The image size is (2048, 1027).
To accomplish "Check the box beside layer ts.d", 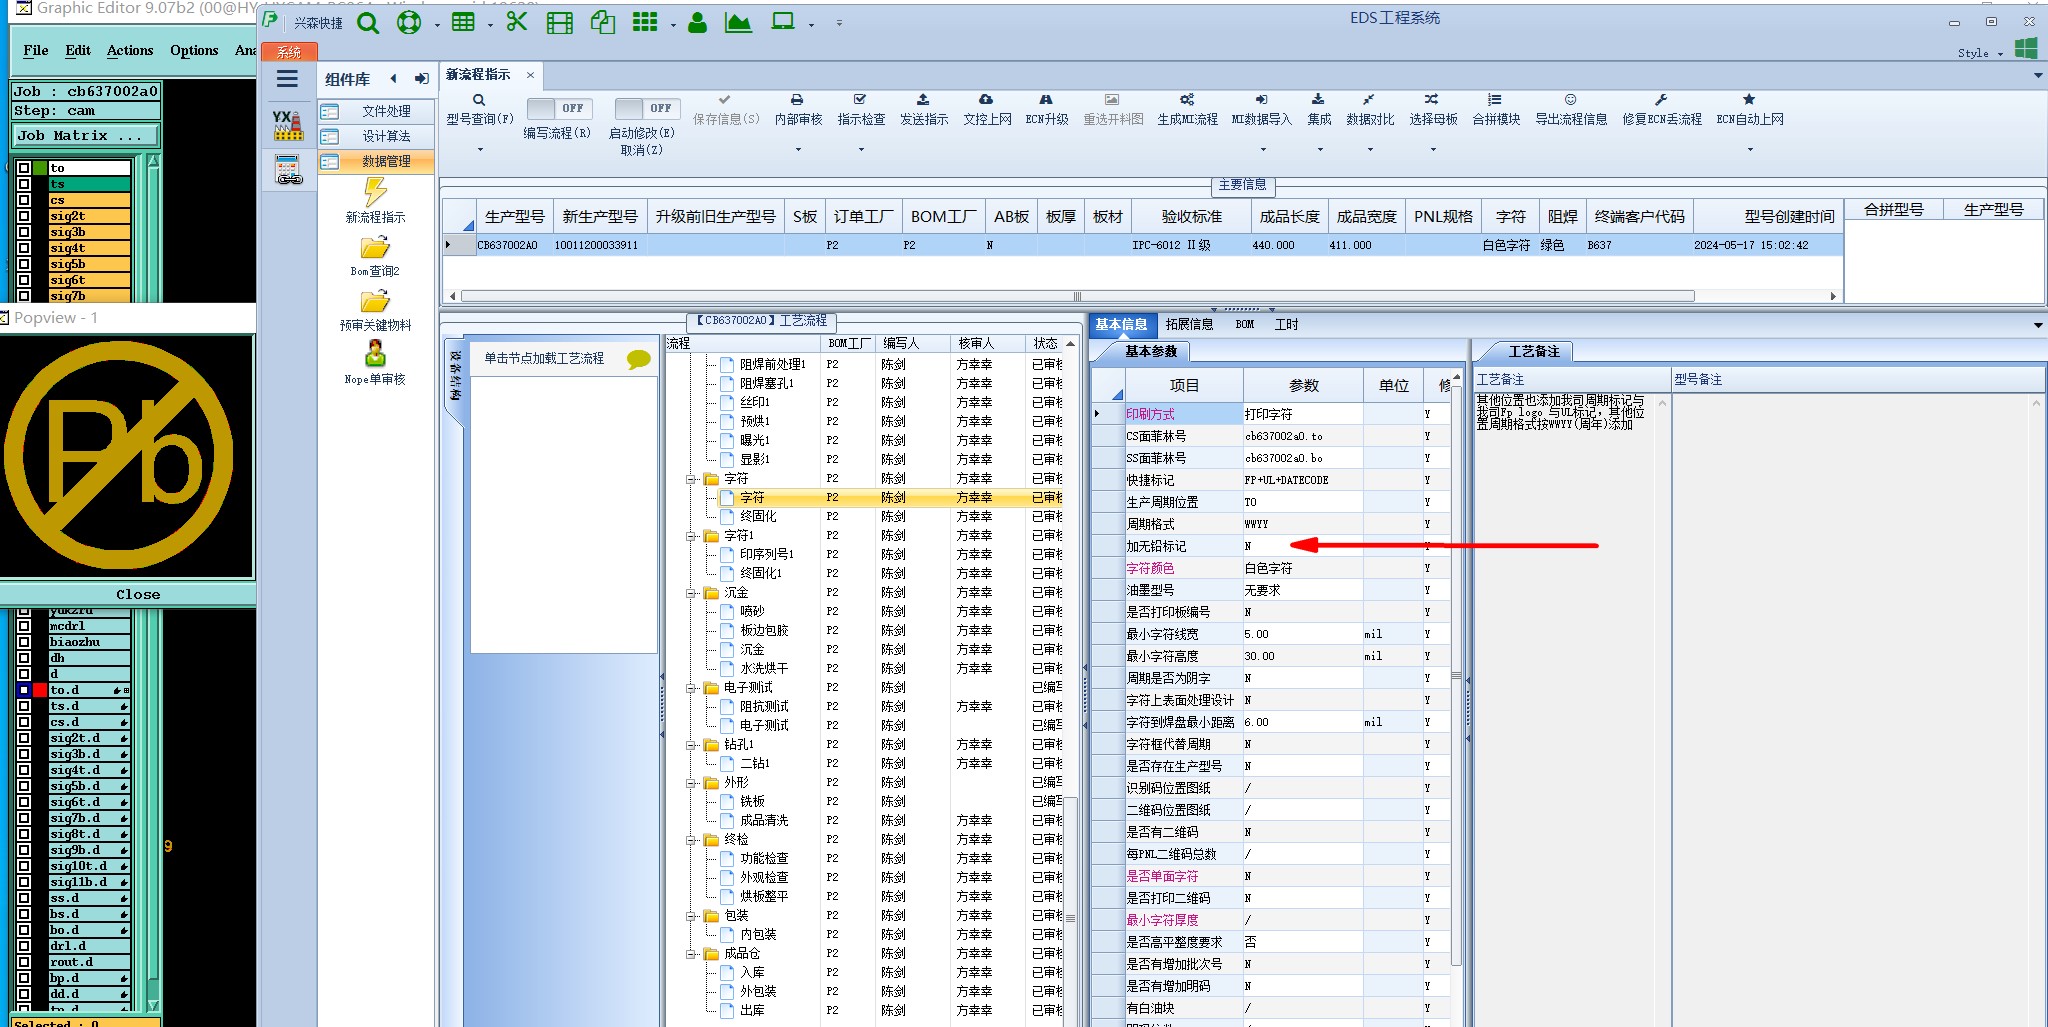I will point(24,706).
